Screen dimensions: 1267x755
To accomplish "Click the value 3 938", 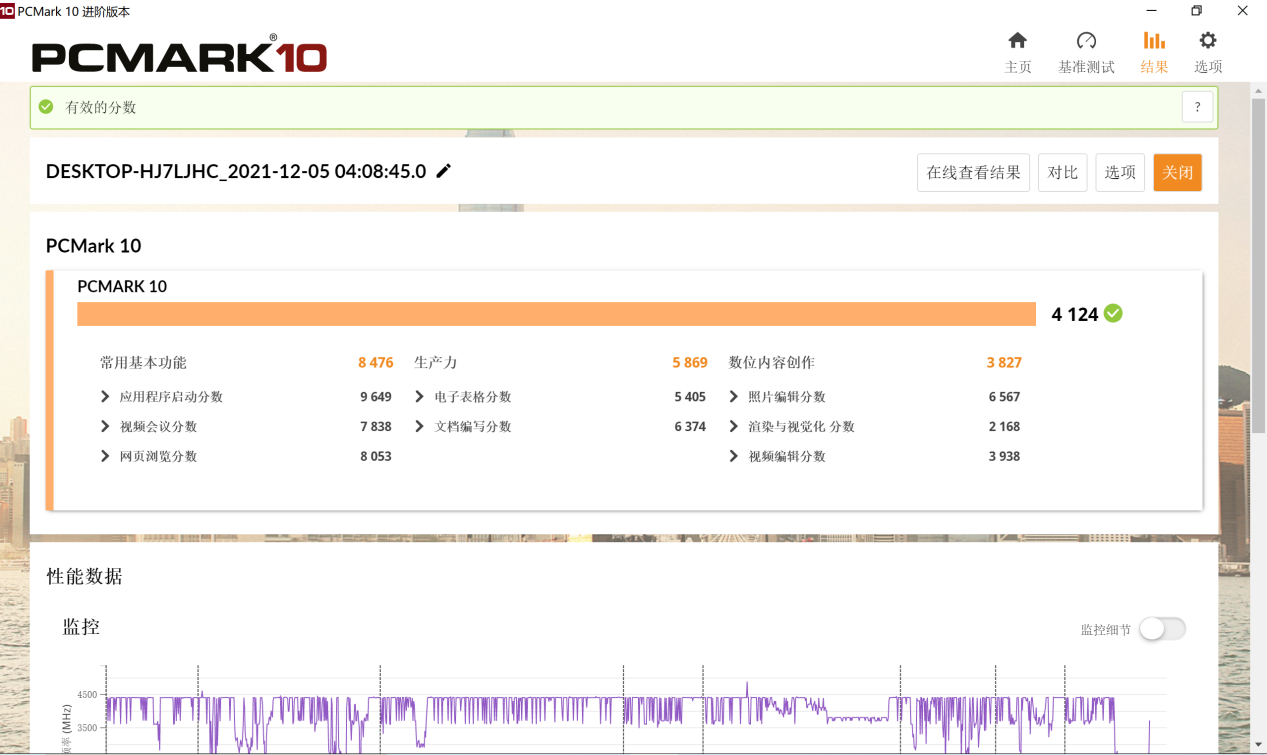I will point(1004,457).
